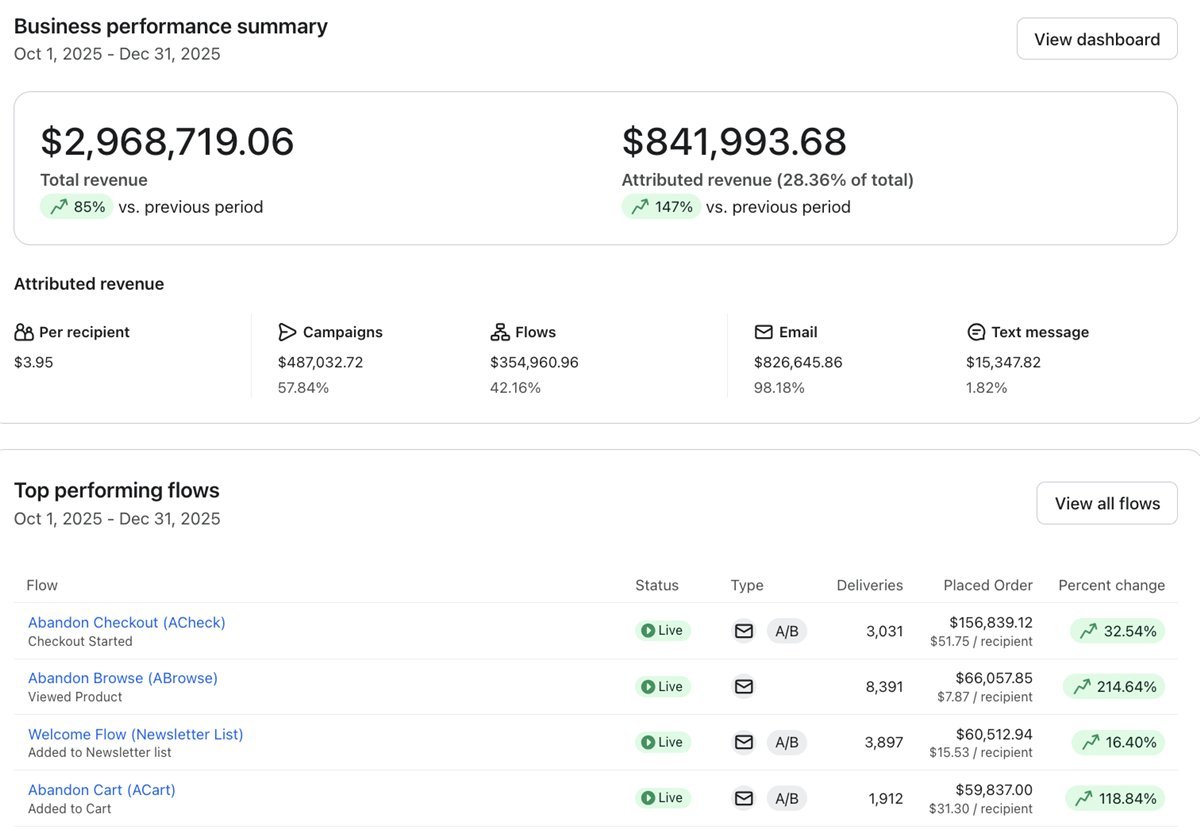1200x829 pixels.
Task: Click the email type icon in Abandon Checkout row
Action: tap(744, 631)
